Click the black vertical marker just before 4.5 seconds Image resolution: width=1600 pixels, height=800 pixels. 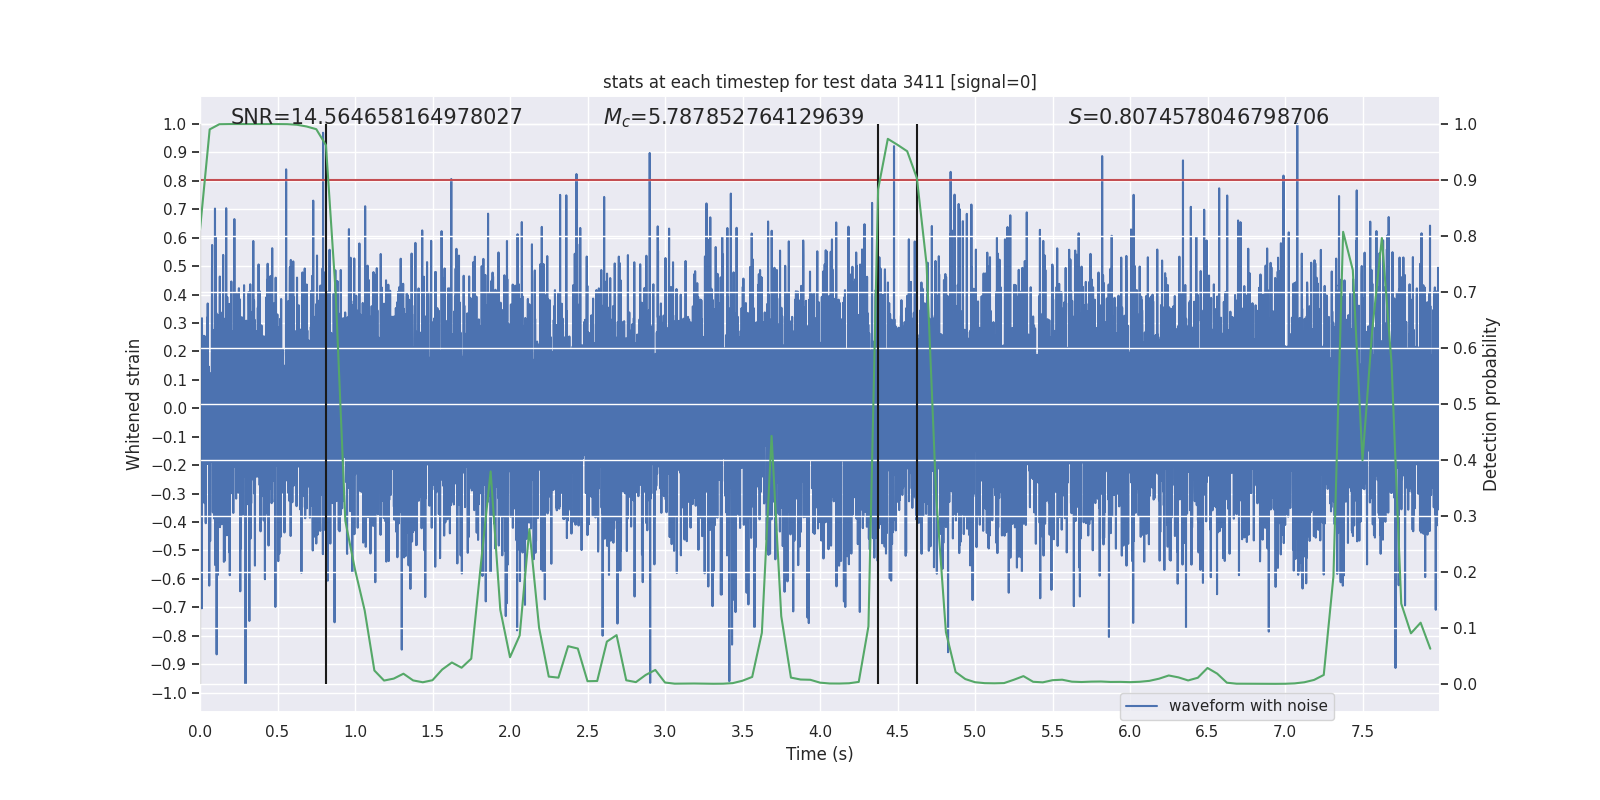(x=878, y=404)
